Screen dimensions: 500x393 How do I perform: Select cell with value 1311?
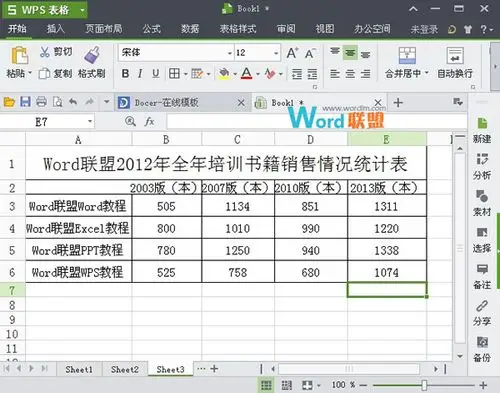(387, 206)
